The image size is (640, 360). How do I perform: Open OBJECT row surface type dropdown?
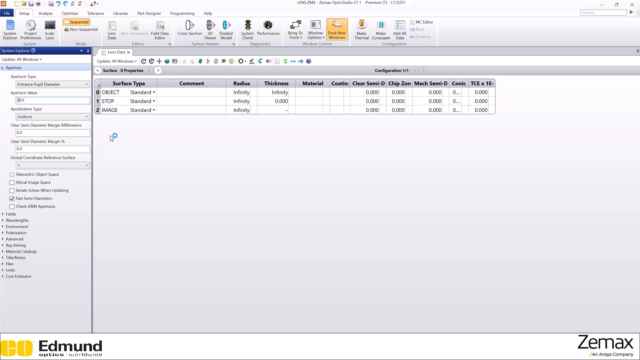point(154,92)
